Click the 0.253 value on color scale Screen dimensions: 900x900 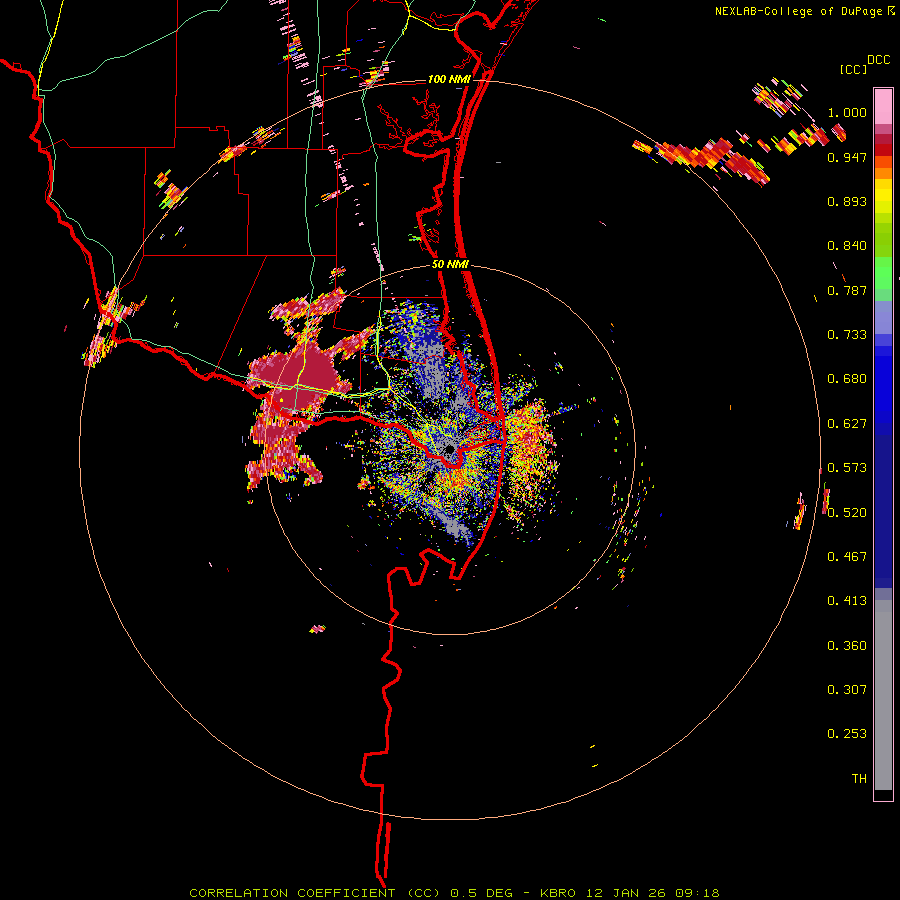click(x=847, y=734)
